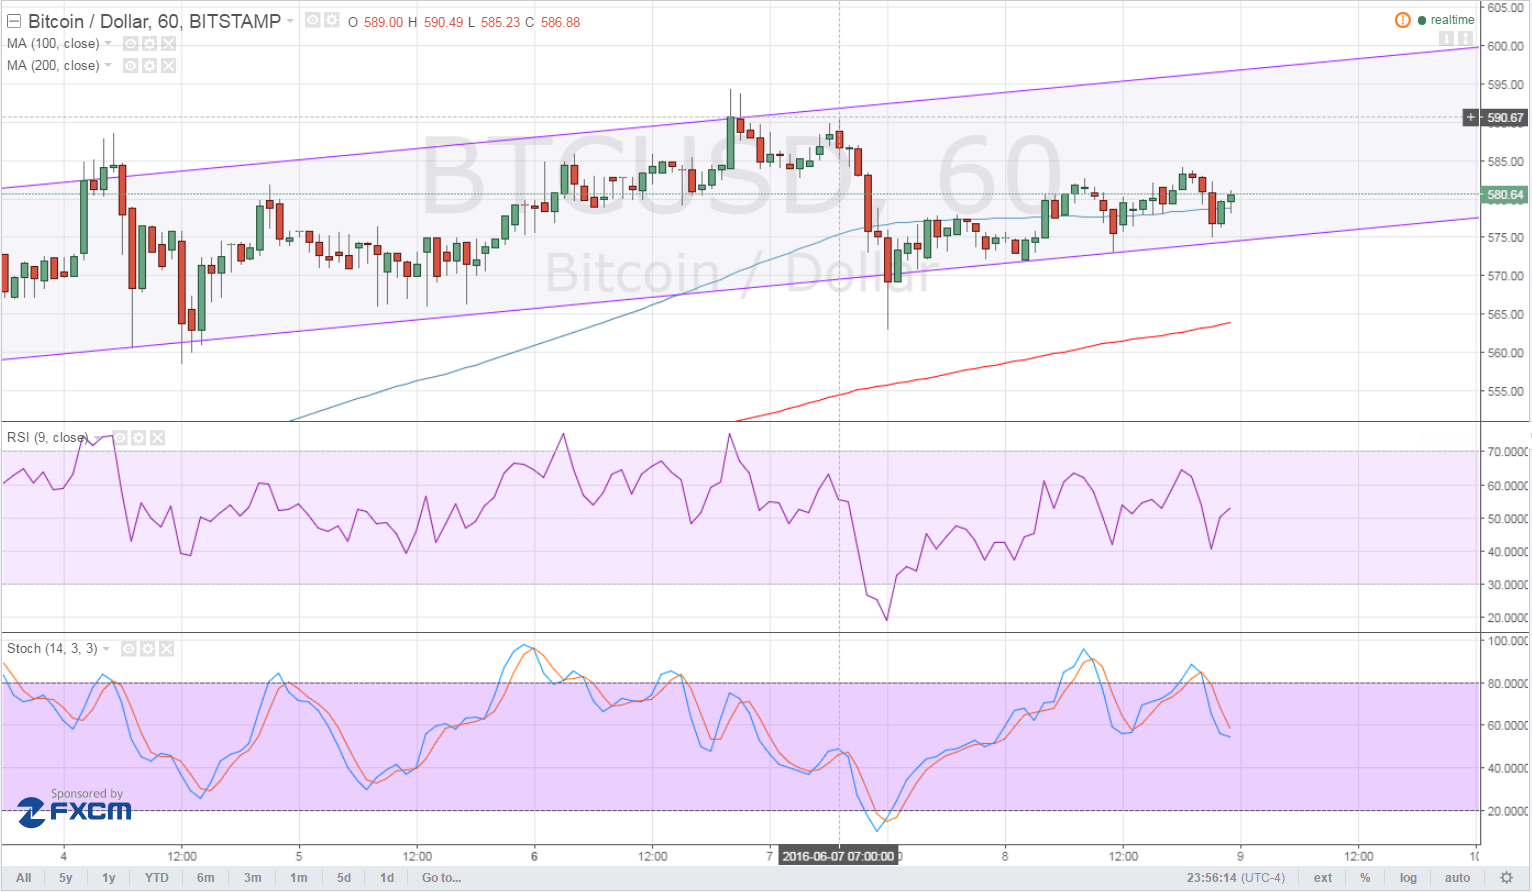
Task: Select the YTD time range
Action: [x=157, y=878]
